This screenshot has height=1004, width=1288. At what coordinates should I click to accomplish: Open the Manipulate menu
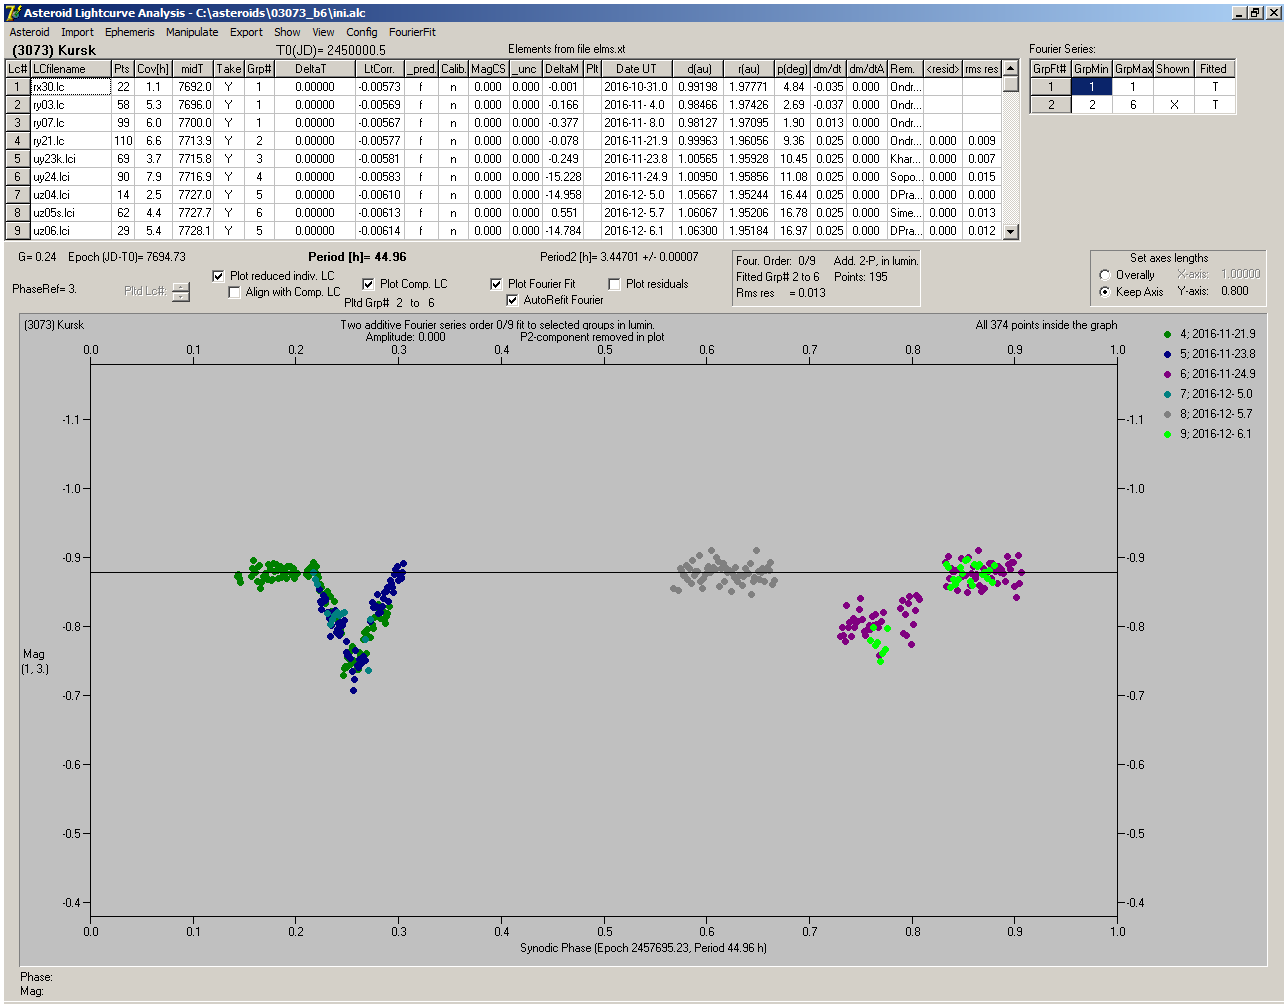[192, 32]
